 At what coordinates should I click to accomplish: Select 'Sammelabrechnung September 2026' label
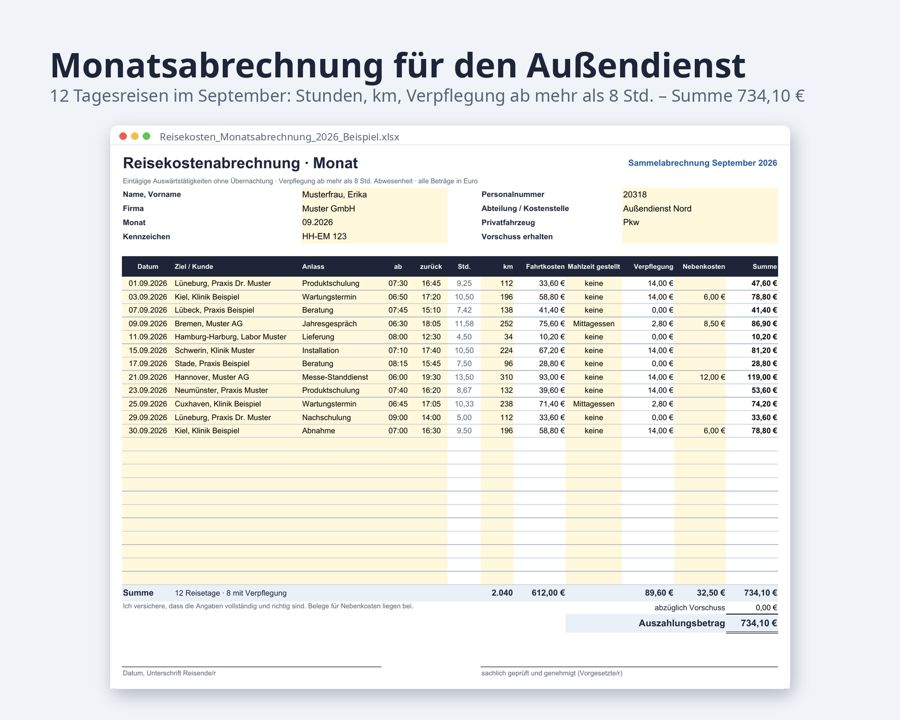[703, 163]
